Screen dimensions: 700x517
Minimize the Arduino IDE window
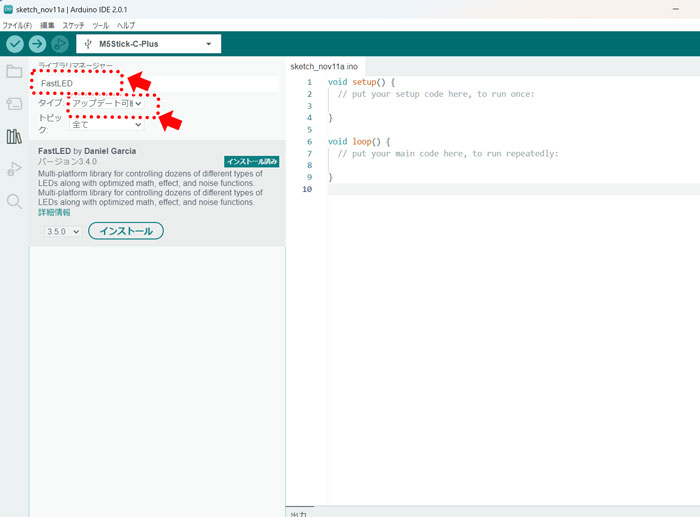[x=676, y=9]
